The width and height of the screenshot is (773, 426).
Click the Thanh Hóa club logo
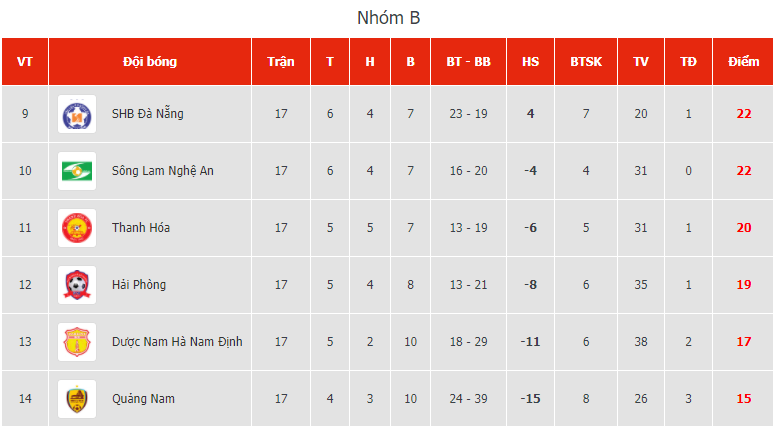pos(77,228)
